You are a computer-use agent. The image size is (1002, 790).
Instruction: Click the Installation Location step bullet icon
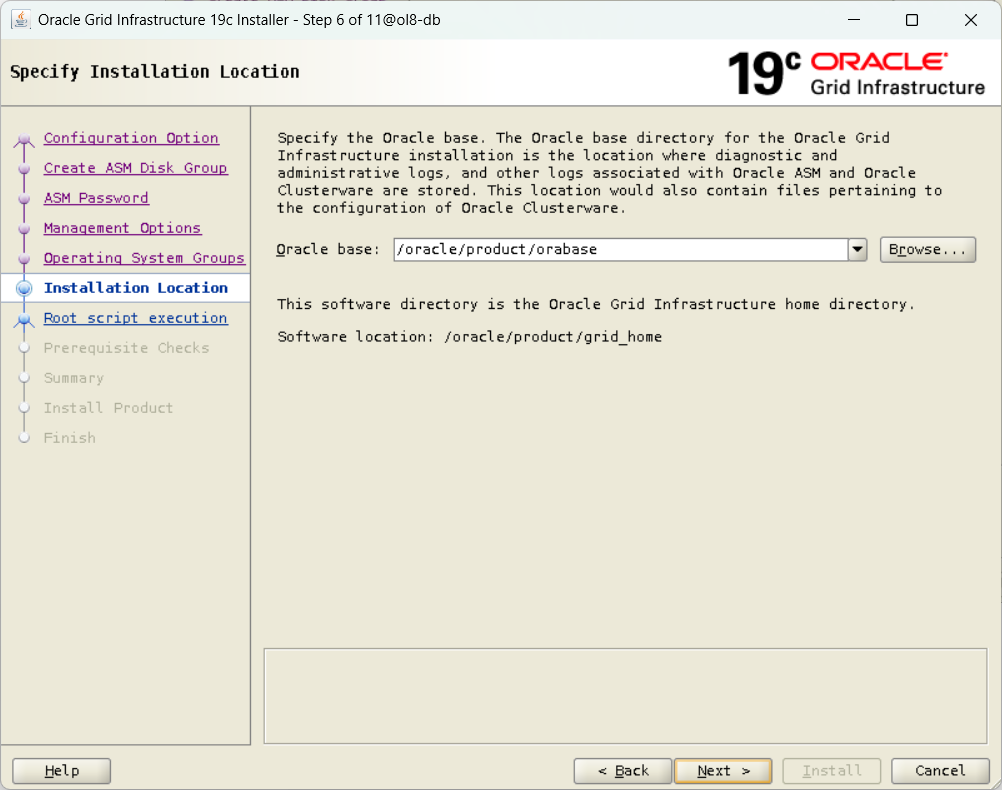tap(24, 288)
